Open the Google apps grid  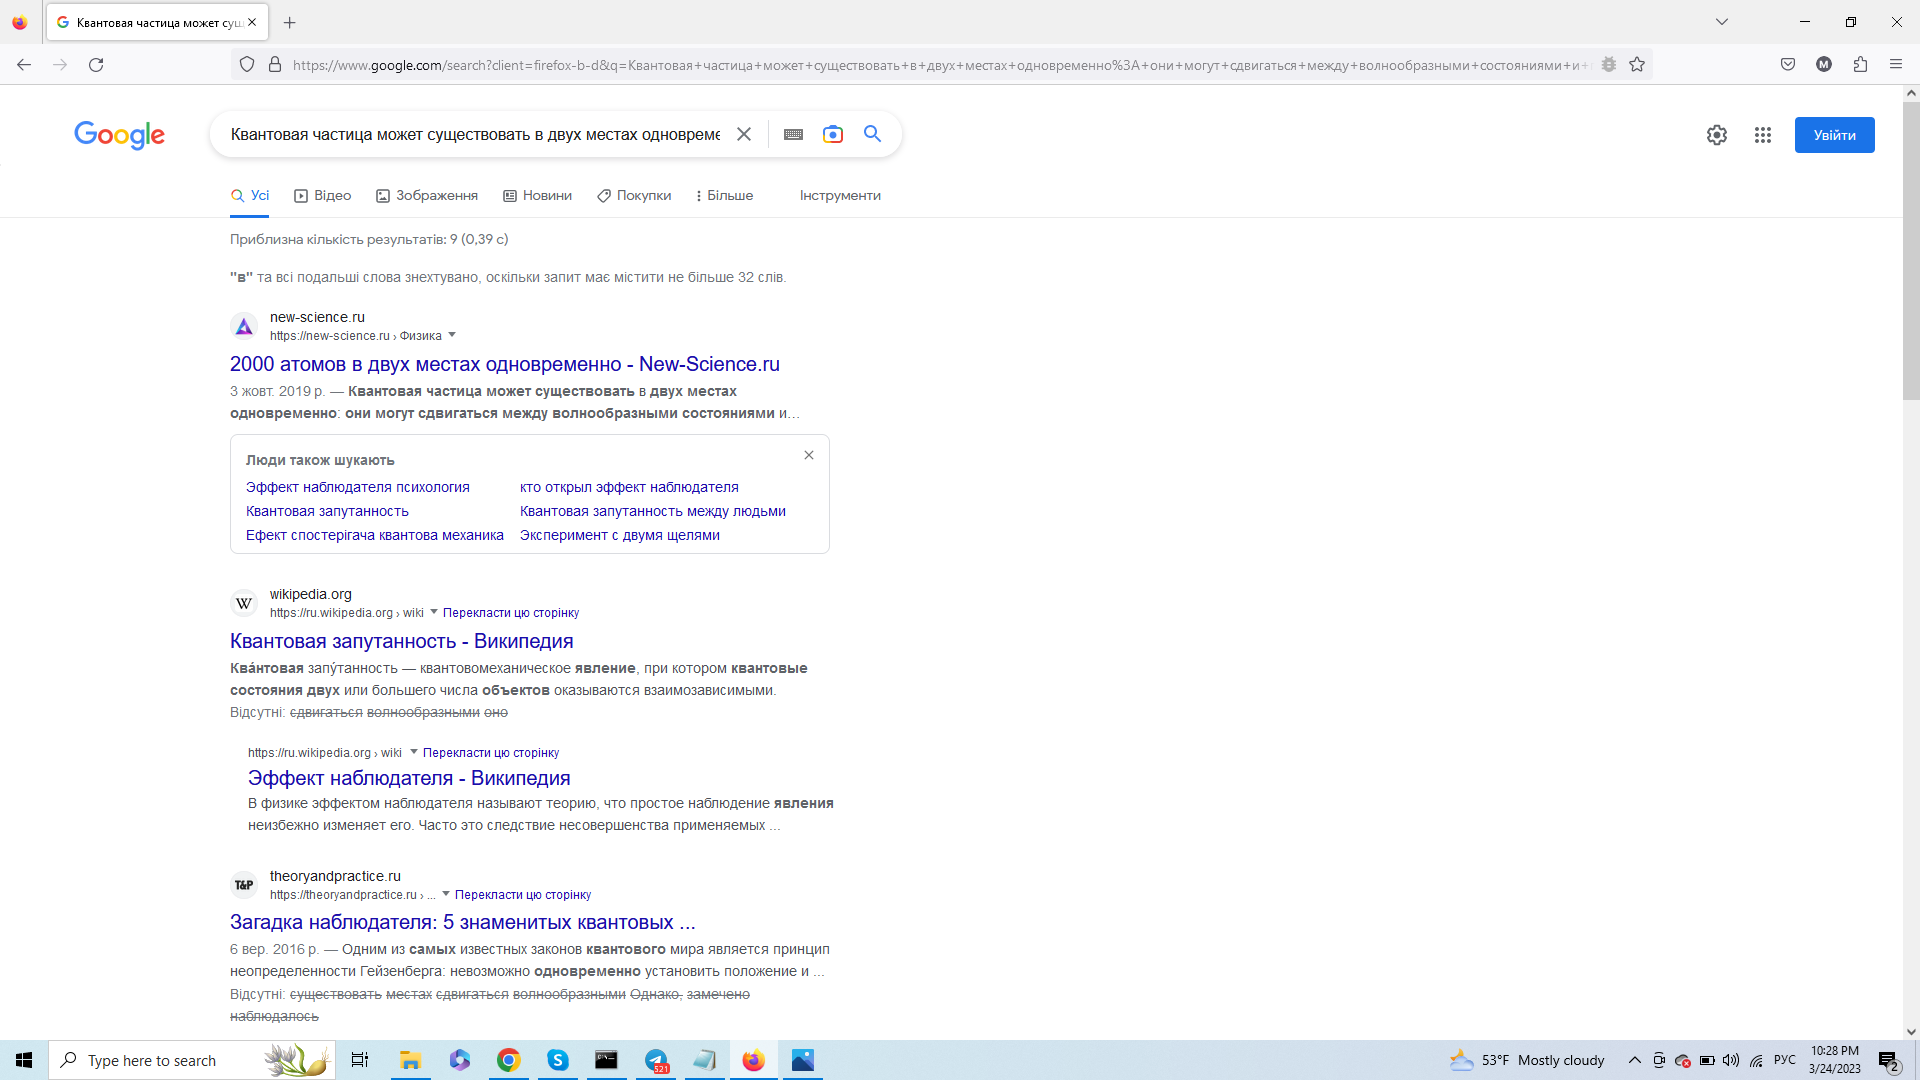[x=1763, y=135]
